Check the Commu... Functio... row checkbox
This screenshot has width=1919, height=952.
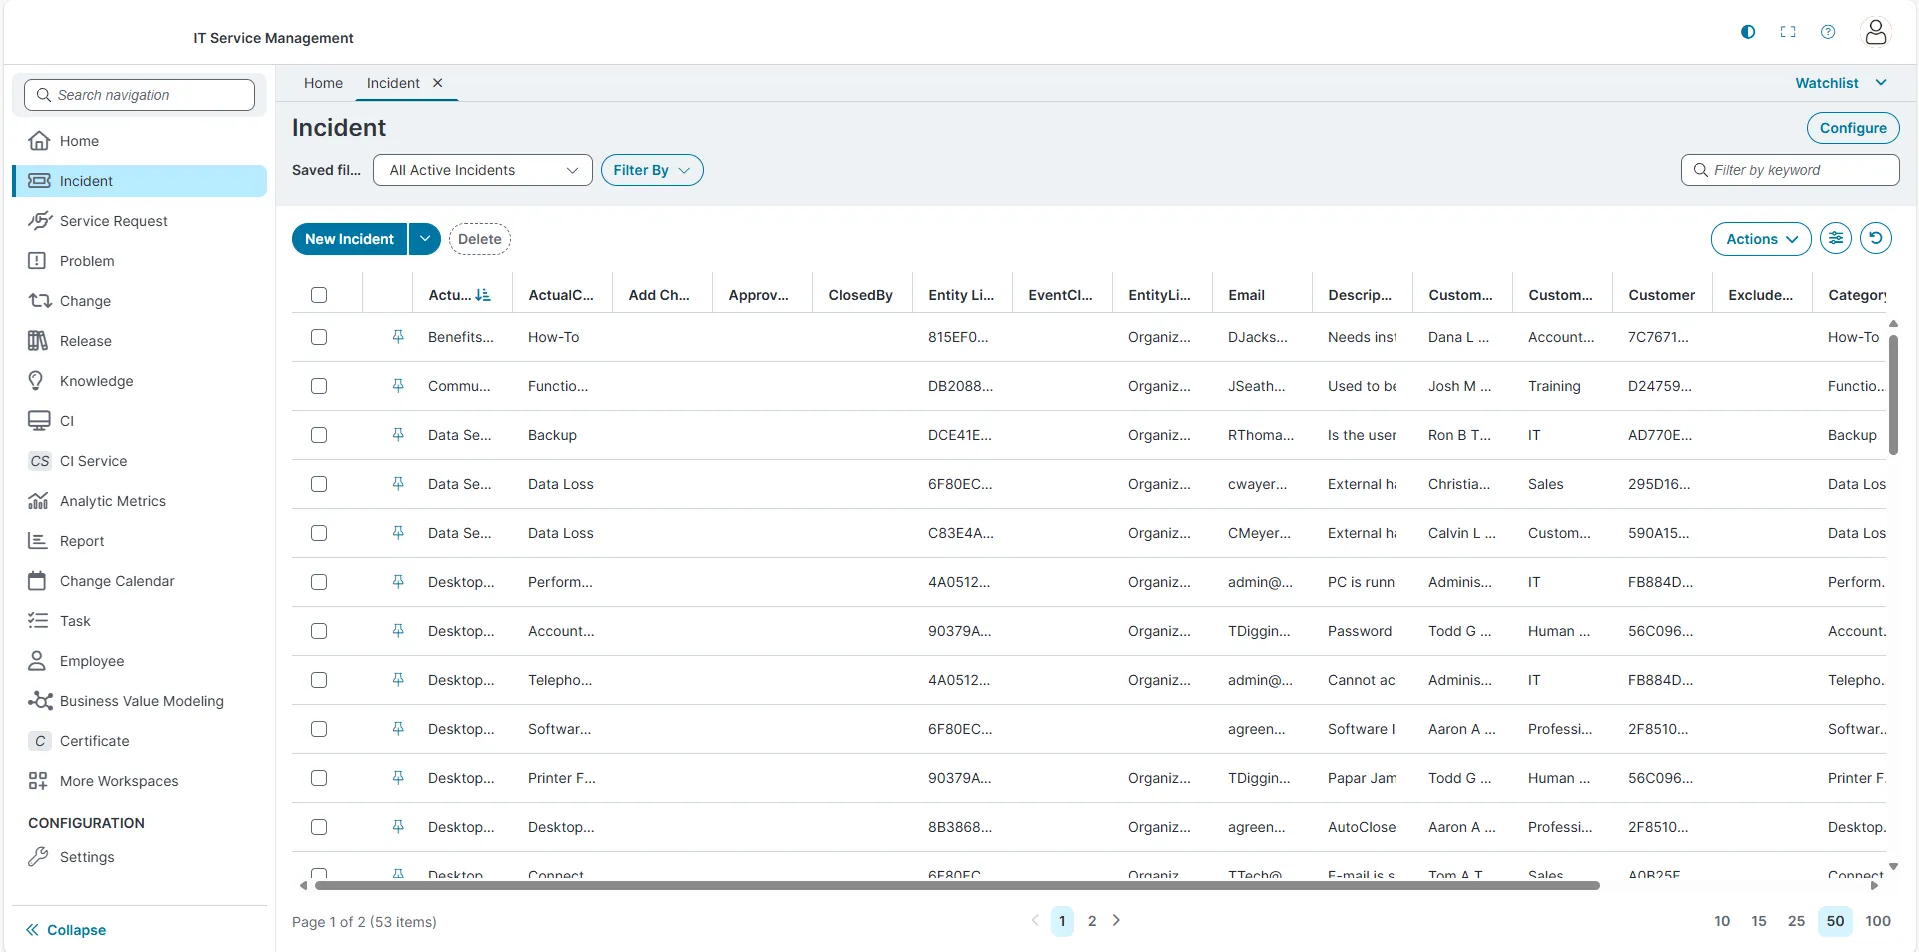[x=319, y=386]
